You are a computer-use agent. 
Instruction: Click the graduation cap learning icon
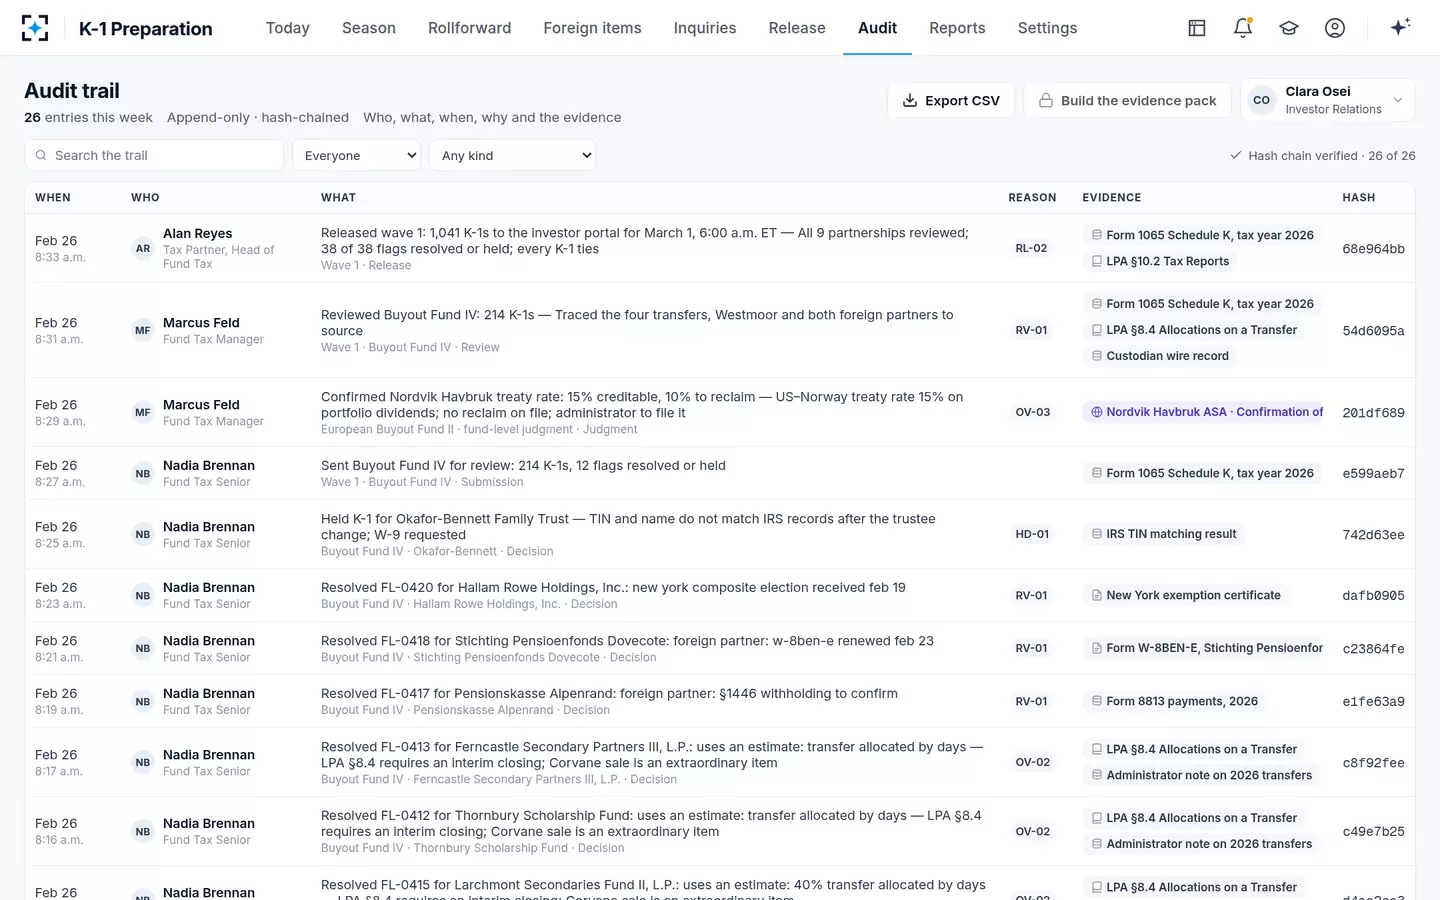point(1289,28)
